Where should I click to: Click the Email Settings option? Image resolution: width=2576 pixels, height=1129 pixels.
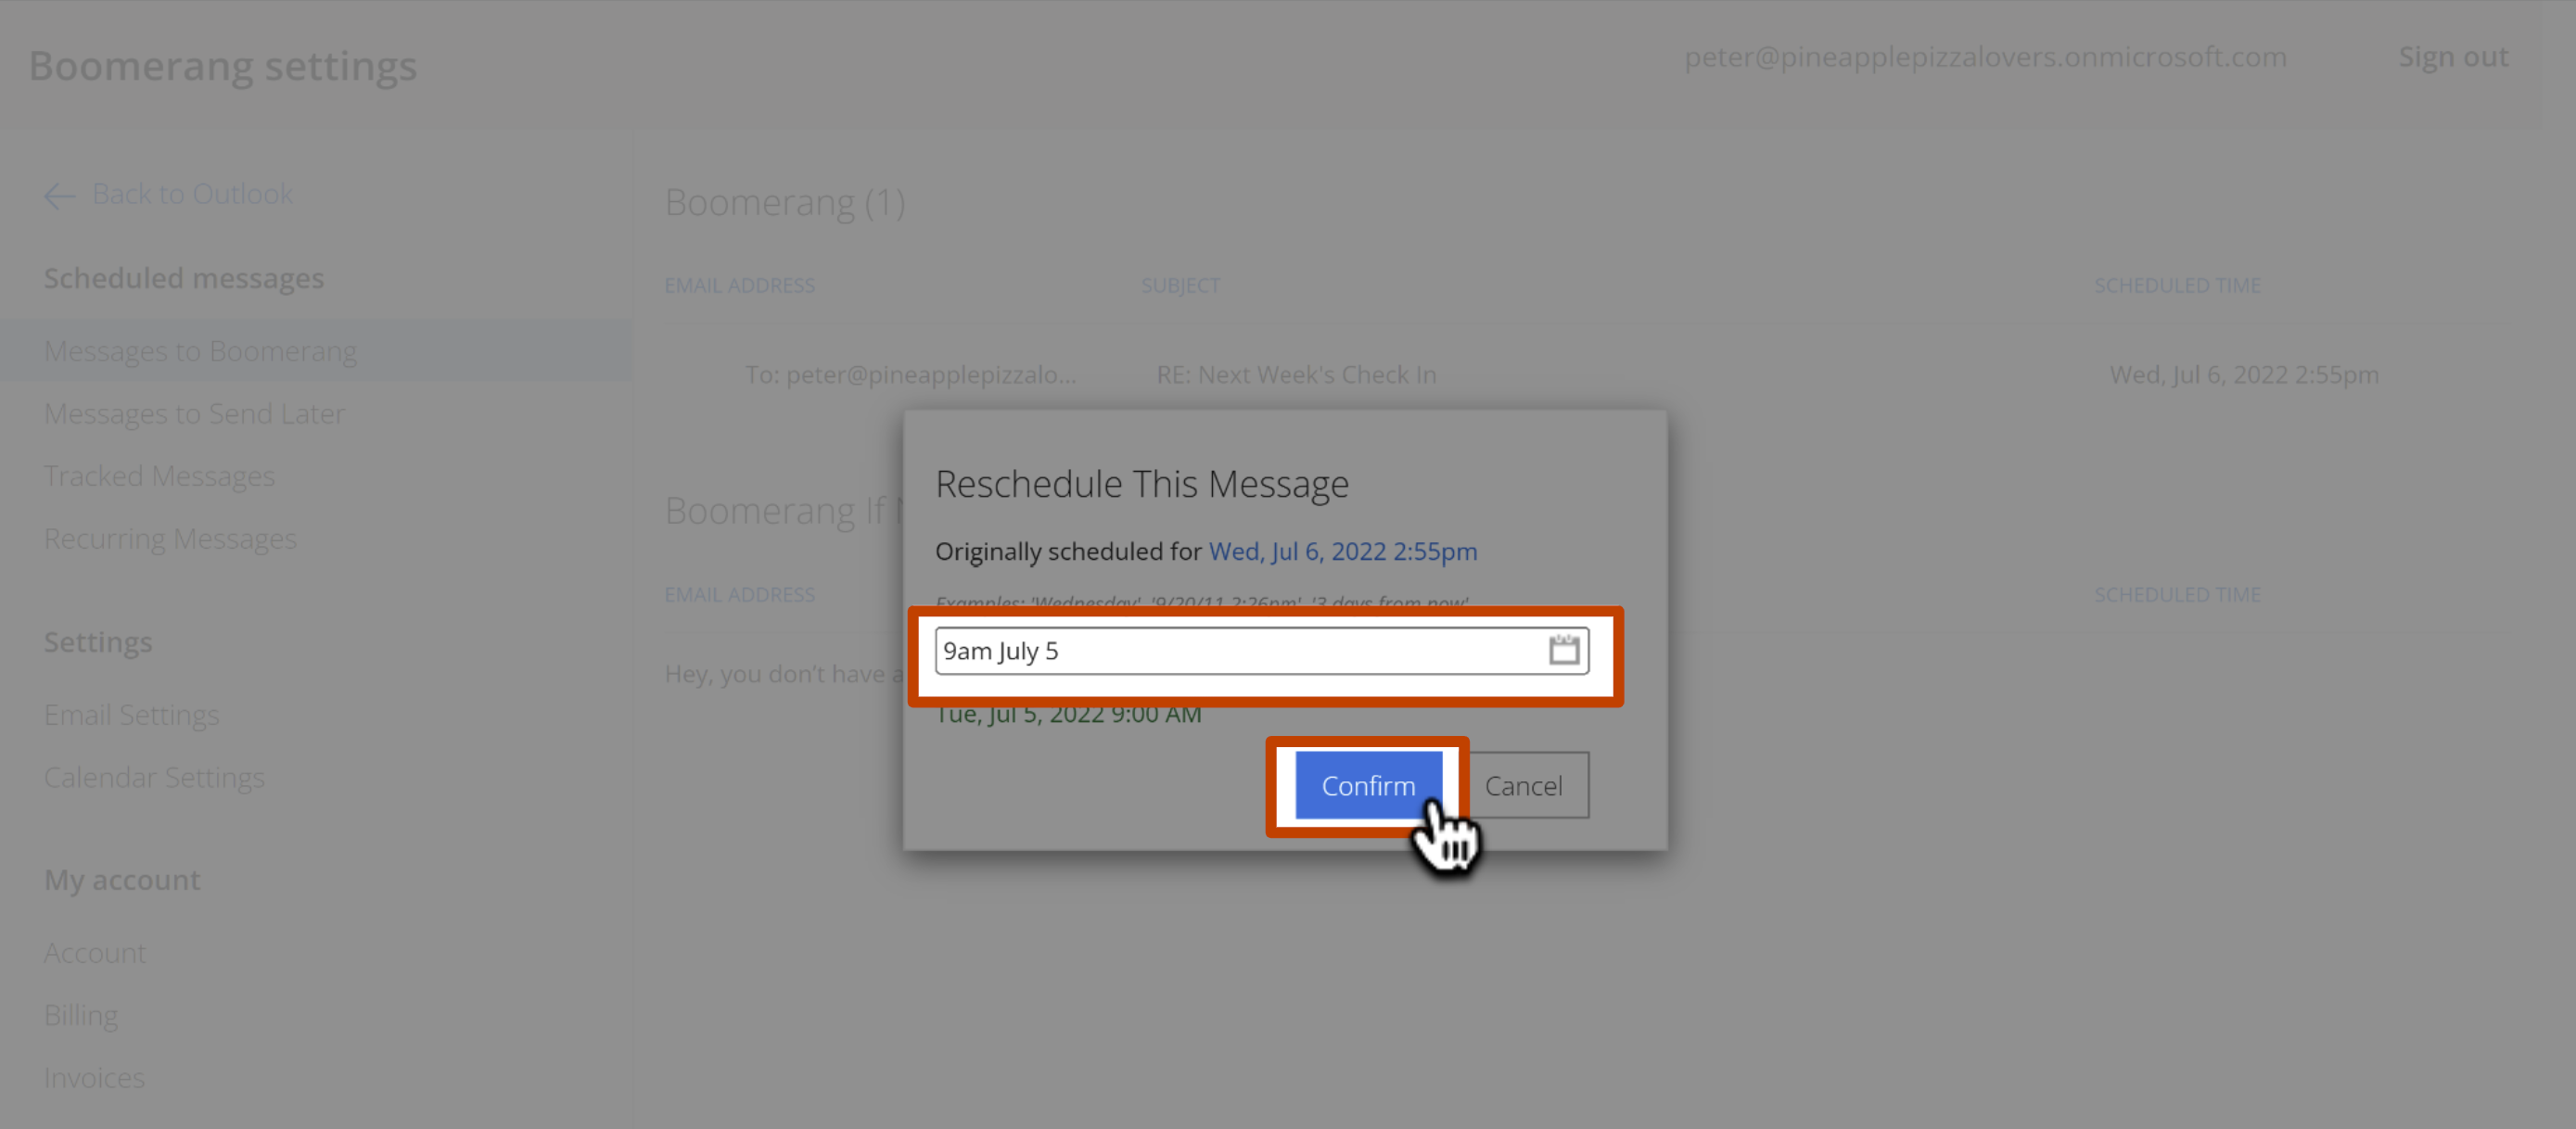pyautogui.click(x=132, y=715)
